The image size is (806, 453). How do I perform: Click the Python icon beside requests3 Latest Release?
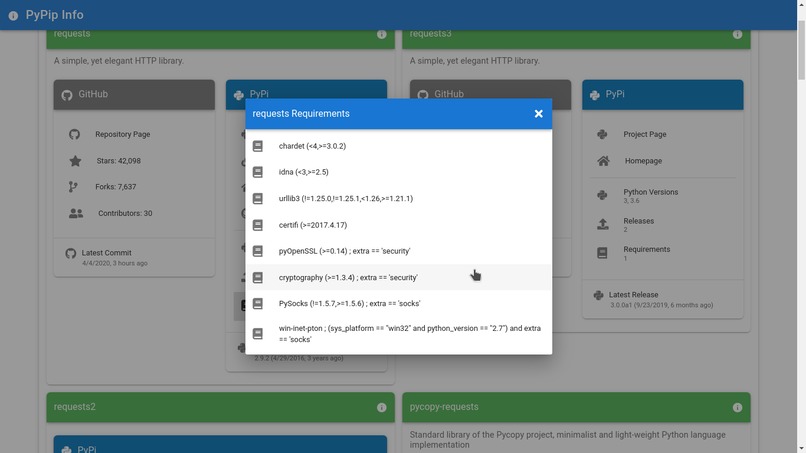tap(598, 295)
